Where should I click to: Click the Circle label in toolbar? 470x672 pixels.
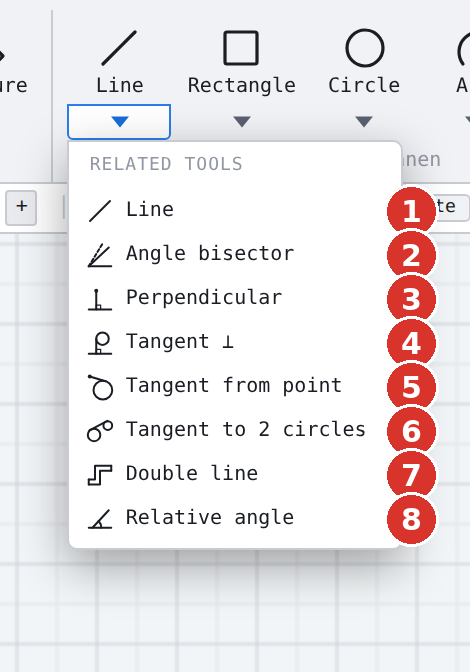point(364,85)
